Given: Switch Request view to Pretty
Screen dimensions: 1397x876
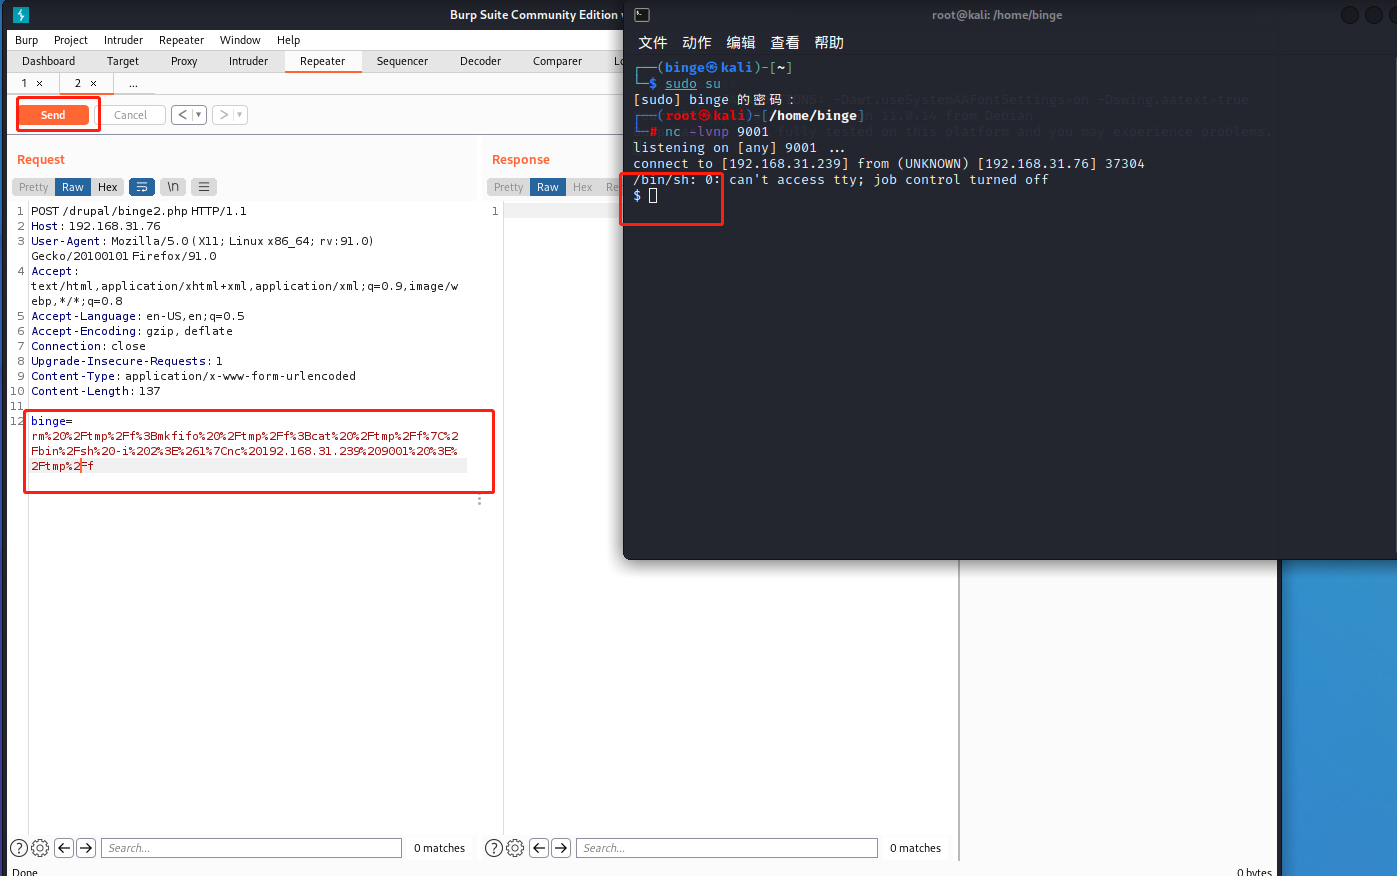Looking at the screenshot, I should click(34, 187).
